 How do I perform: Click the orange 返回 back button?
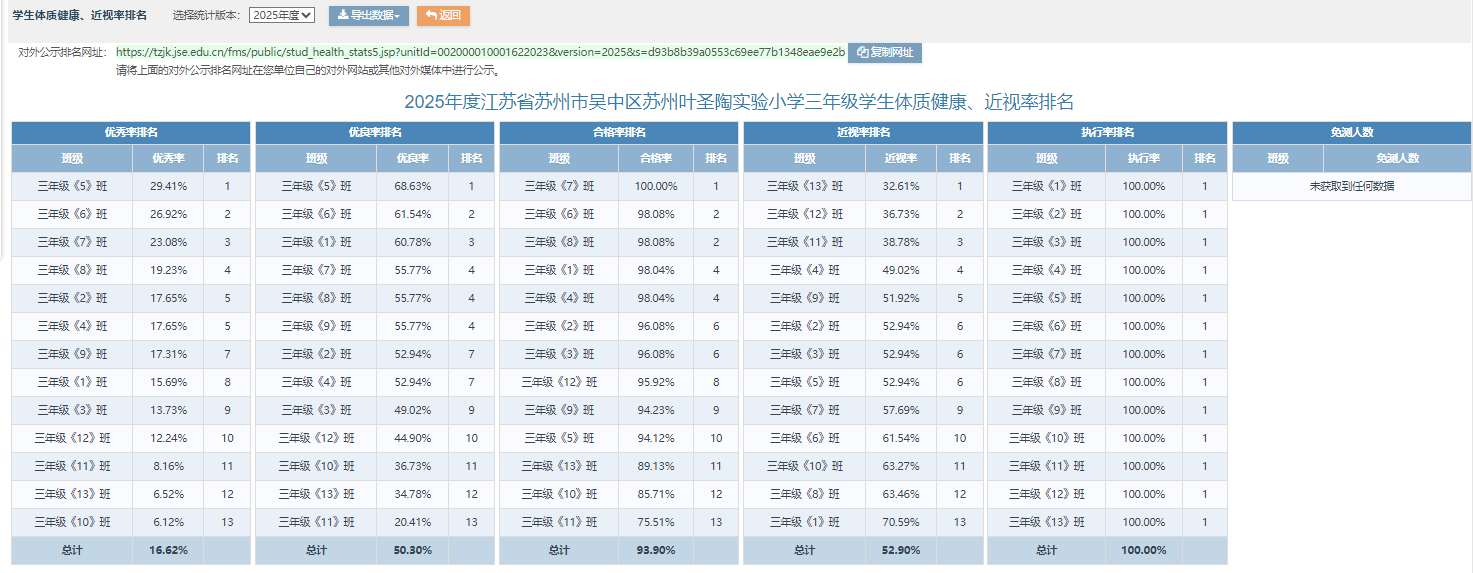pyautogui.click(x=443, y=16)
